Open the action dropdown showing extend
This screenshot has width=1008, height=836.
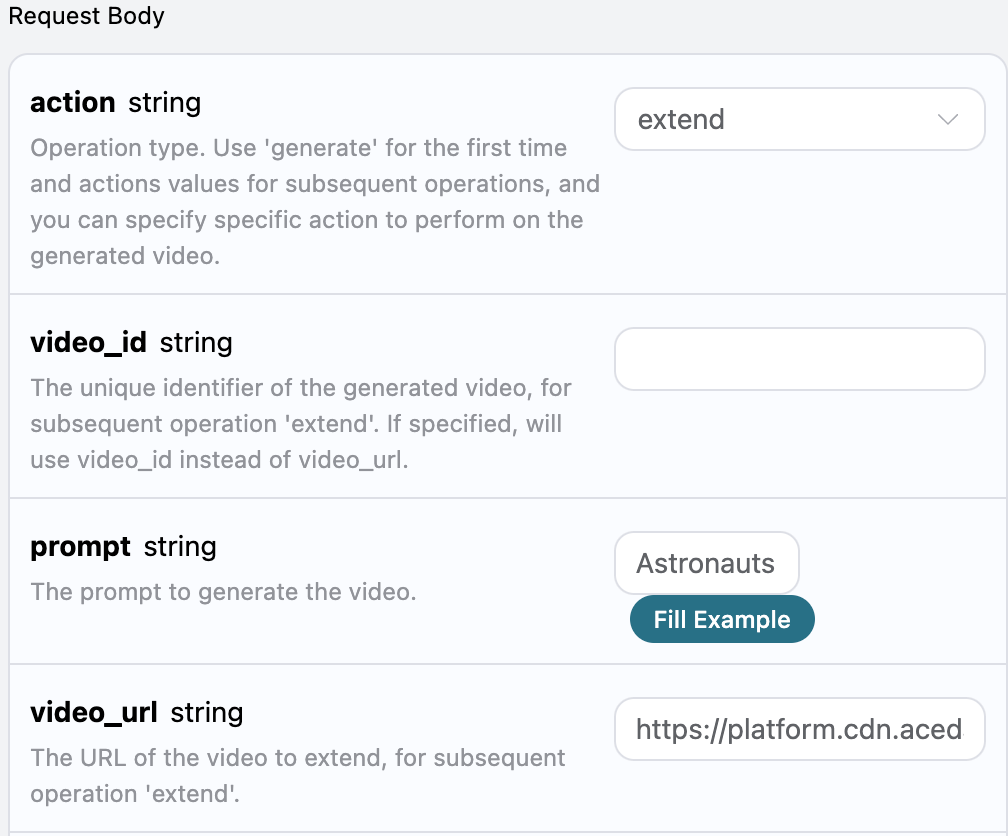[x=800, y=119]
